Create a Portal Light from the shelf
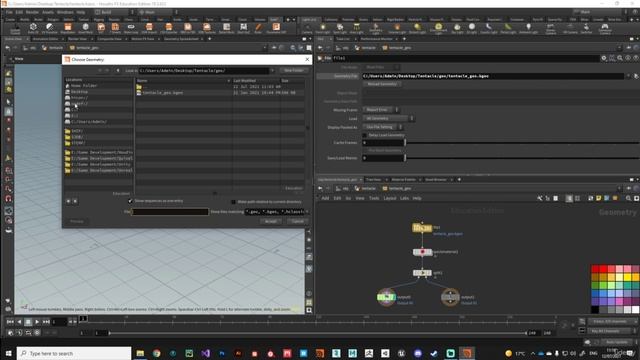Screen dimensions: 640x360 pyautogui.click(x=508, y=28)
